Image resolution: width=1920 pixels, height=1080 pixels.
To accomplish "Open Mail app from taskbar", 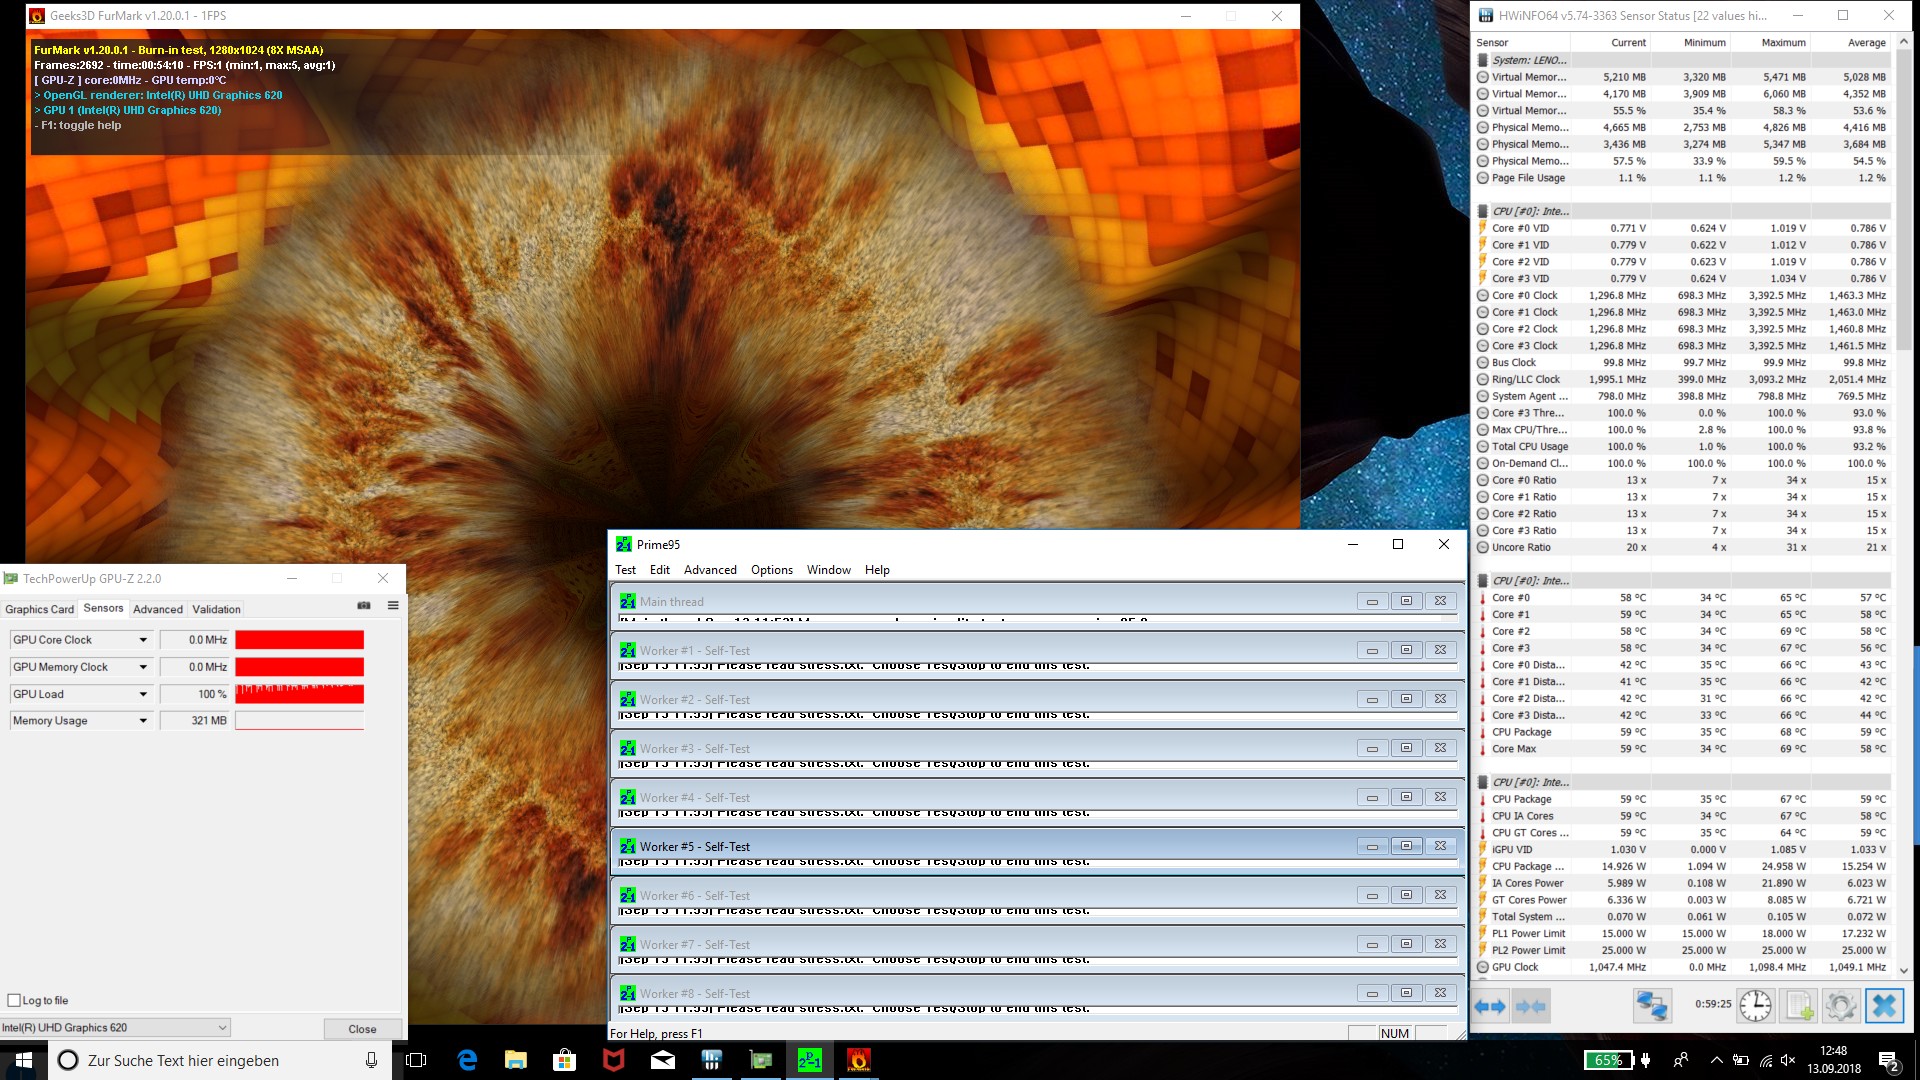I will pyautogui.click(x=663, y=1060).
